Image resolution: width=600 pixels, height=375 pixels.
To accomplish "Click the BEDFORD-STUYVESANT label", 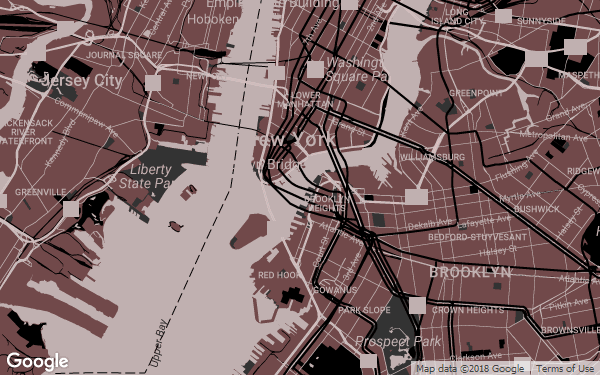I will point(478,237).
